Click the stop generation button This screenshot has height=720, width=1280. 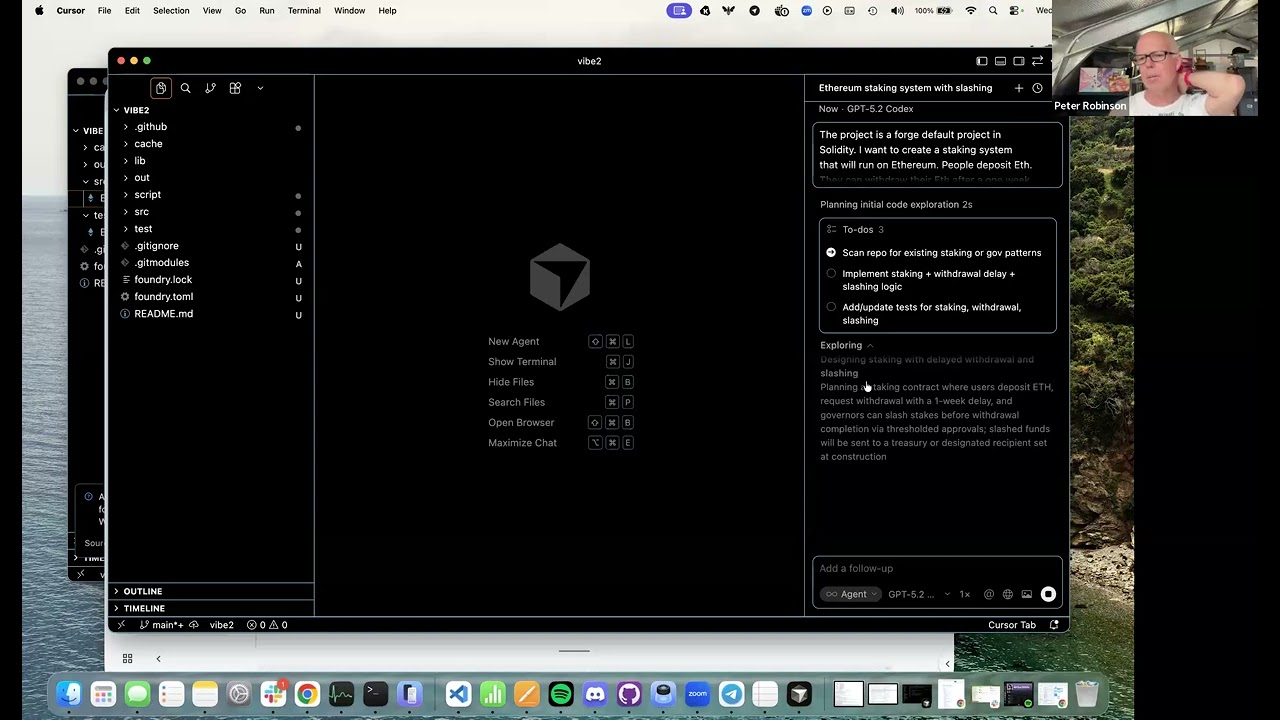(x=1048, y=594)
